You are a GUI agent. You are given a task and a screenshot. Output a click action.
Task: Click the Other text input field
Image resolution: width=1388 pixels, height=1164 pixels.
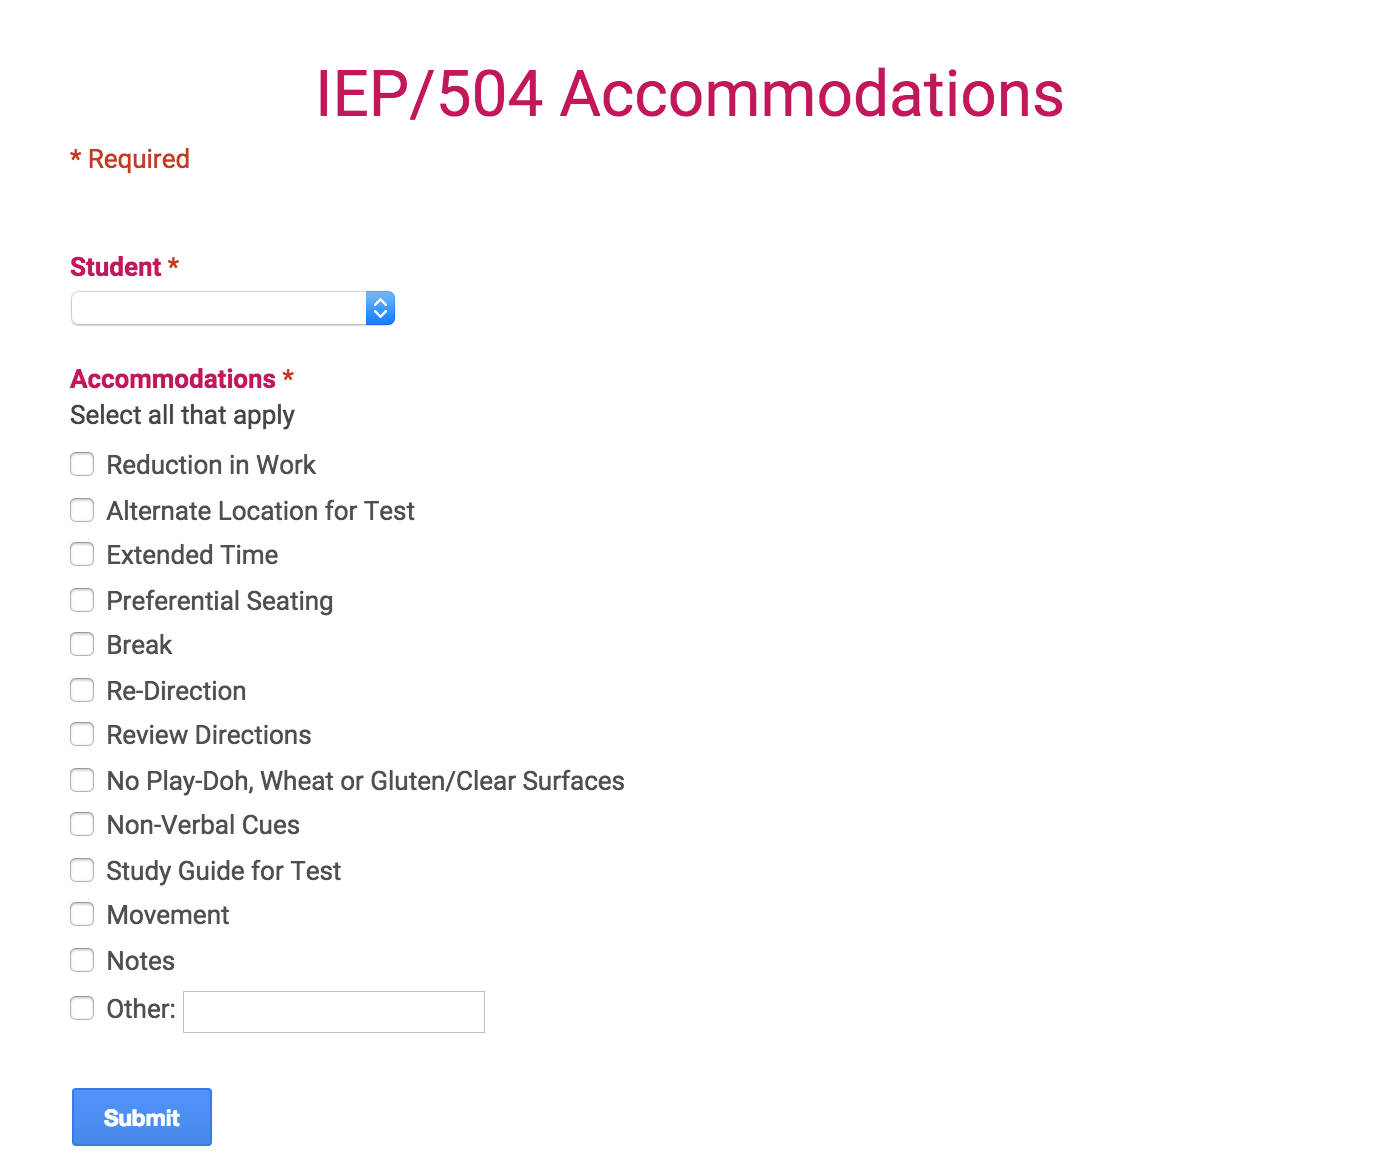coord(334,1012)
